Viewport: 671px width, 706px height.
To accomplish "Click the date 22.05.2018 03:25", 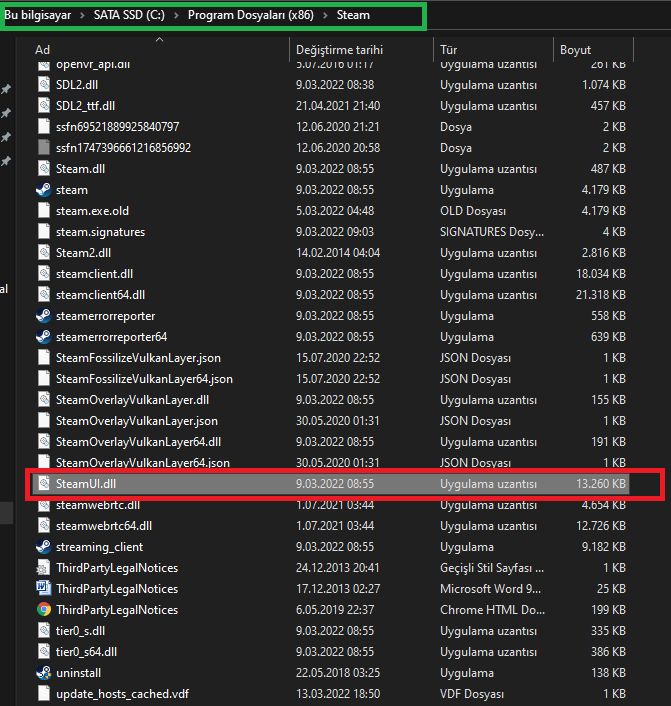I will click(338, 673).
